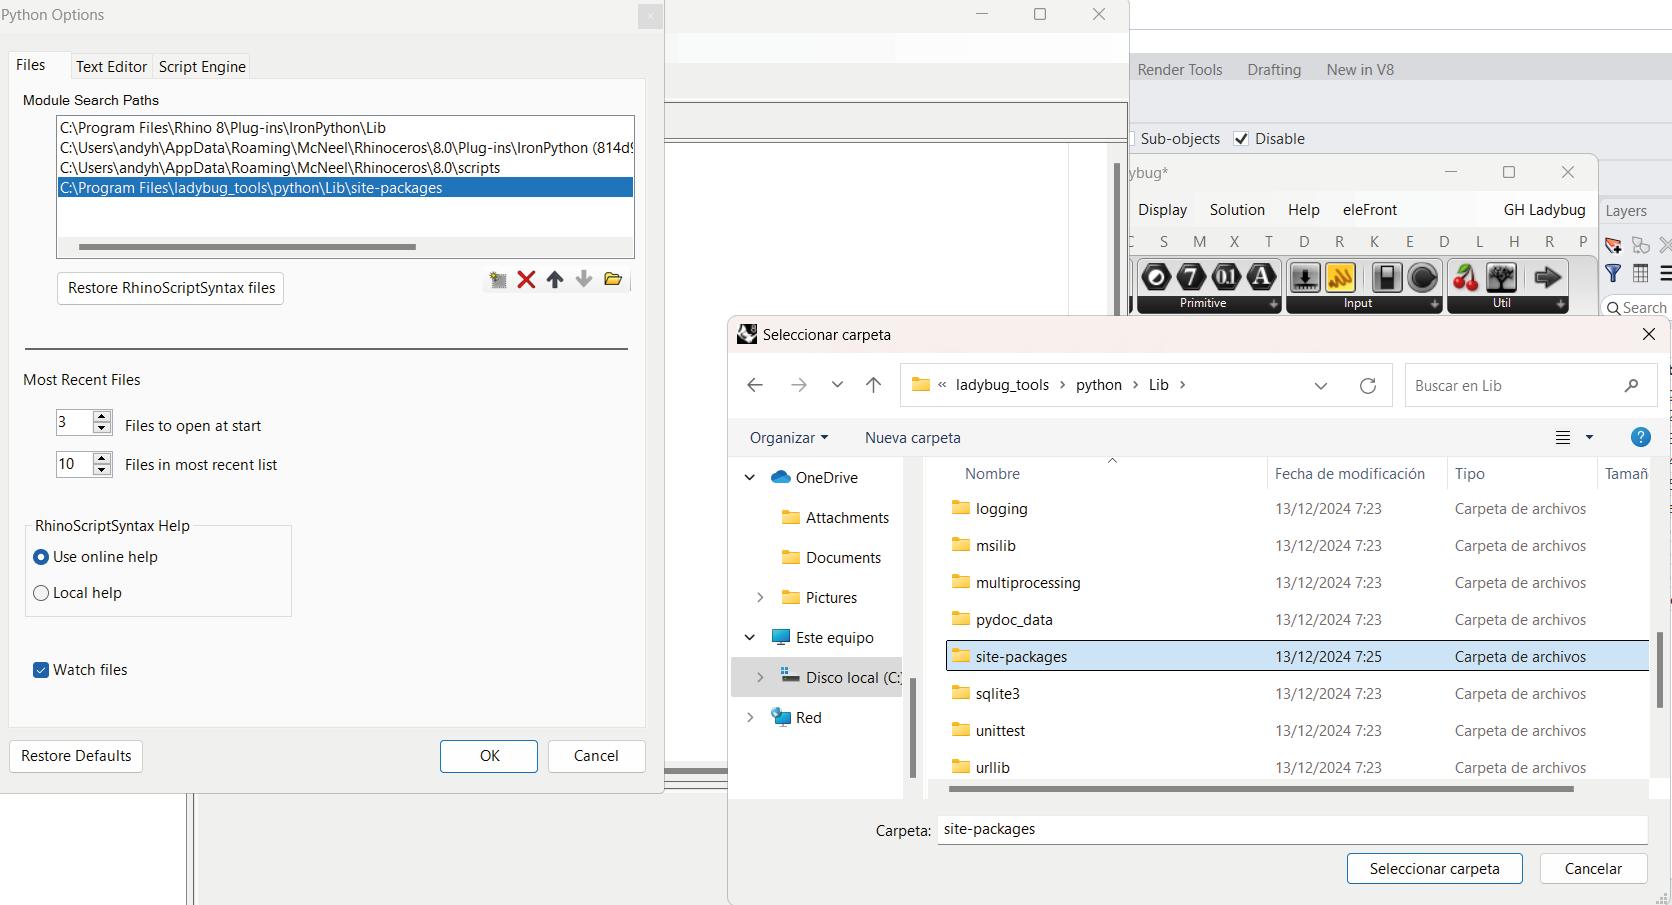1672x905 pixels.
Task: Click the Carpeta name input field
Action: point(1292,829)
